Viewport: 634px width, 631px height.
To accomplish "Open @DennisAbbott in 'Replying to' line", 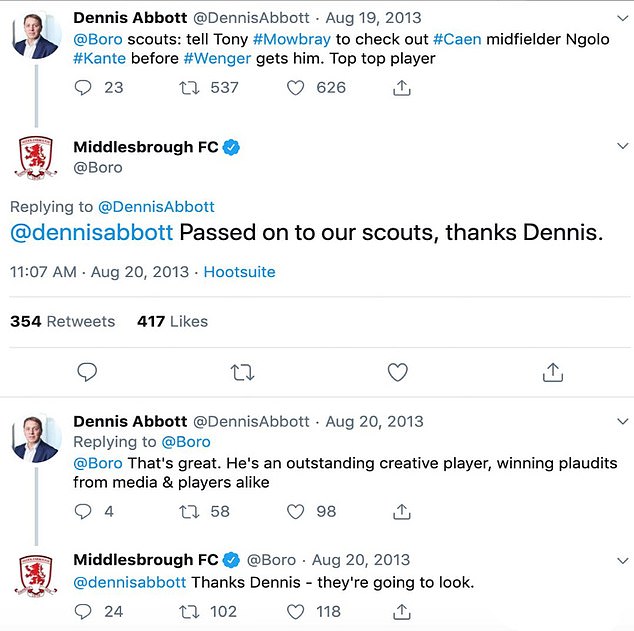I will pyautogui.click(x=156, y=207).
